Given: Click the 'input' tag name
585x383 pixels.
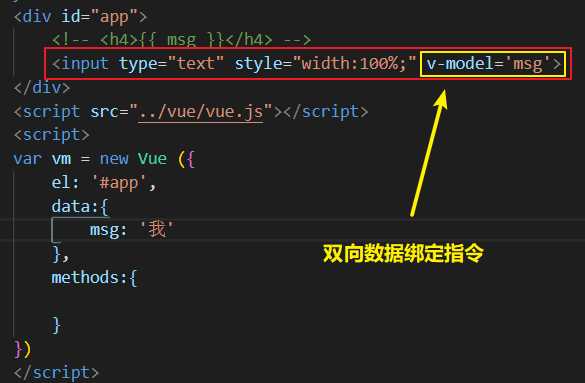Looking at the screenshot, I should point(85,63).
